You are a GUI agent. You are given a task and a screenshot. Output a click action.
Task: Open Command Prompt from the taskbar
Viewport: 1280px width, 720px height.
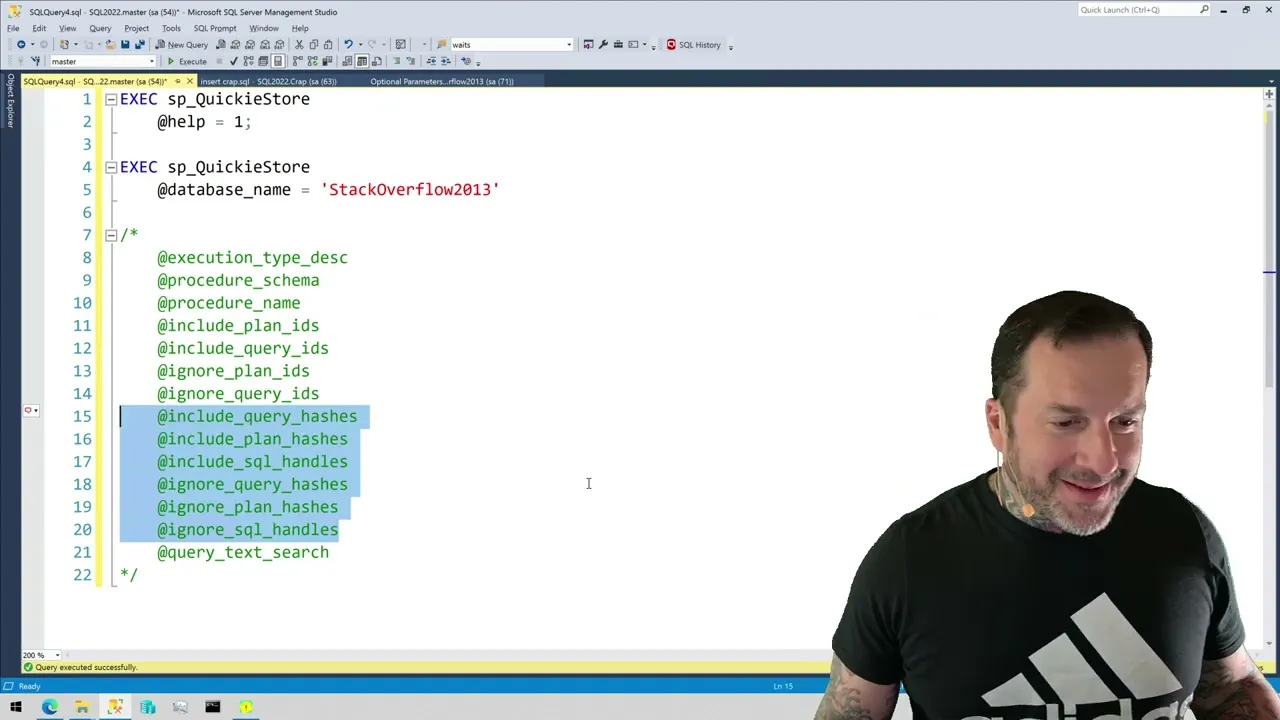[x=213, y=707]
